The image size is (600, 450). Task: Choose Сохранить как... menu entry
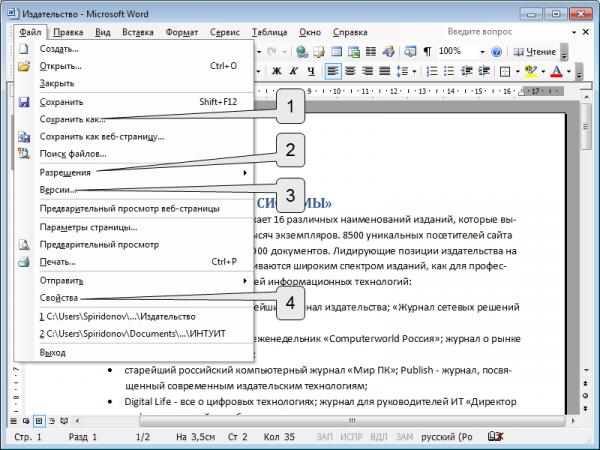[x=134, y=119]
